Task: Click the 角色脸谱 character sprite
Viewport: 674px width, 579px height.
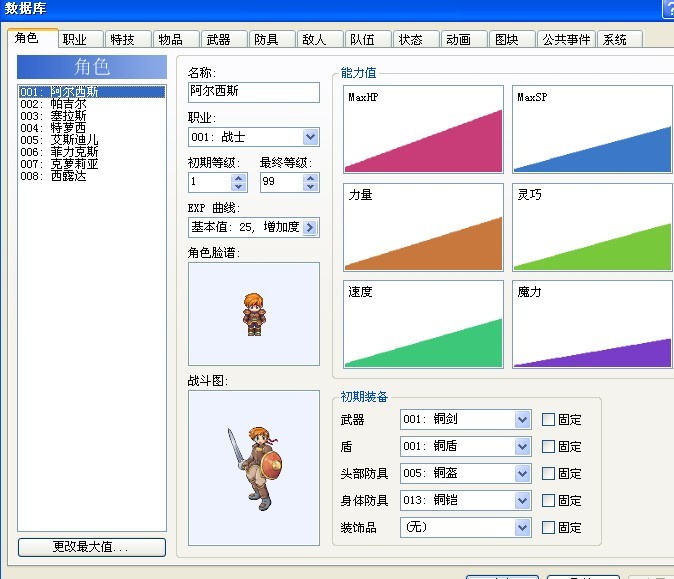Action: point(254,314)
